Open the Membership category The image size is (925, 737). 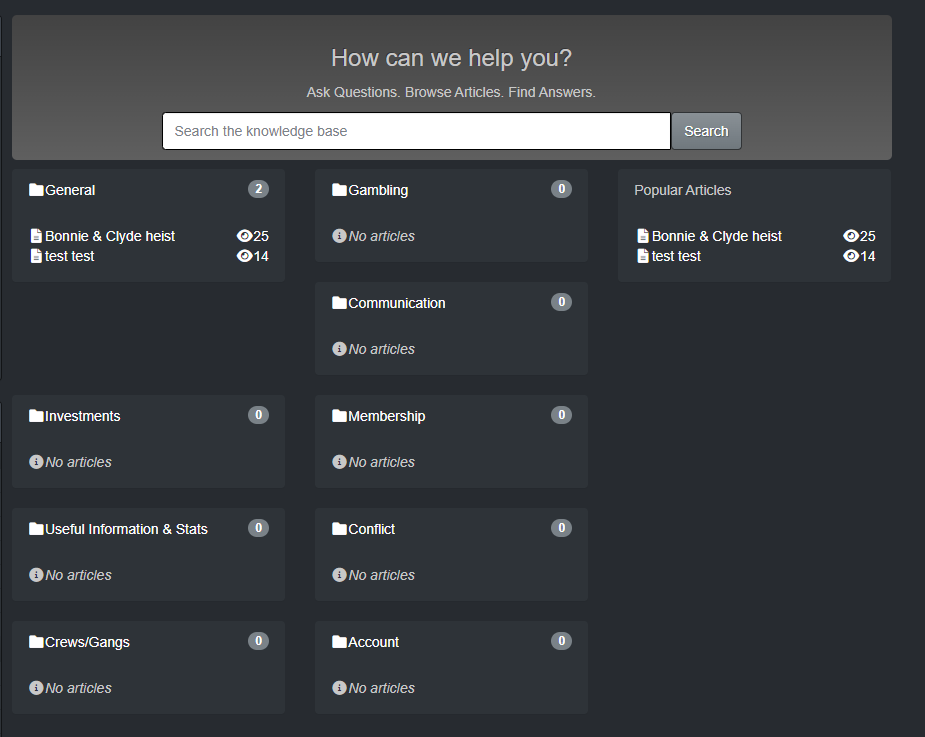[x=386, y=416]
